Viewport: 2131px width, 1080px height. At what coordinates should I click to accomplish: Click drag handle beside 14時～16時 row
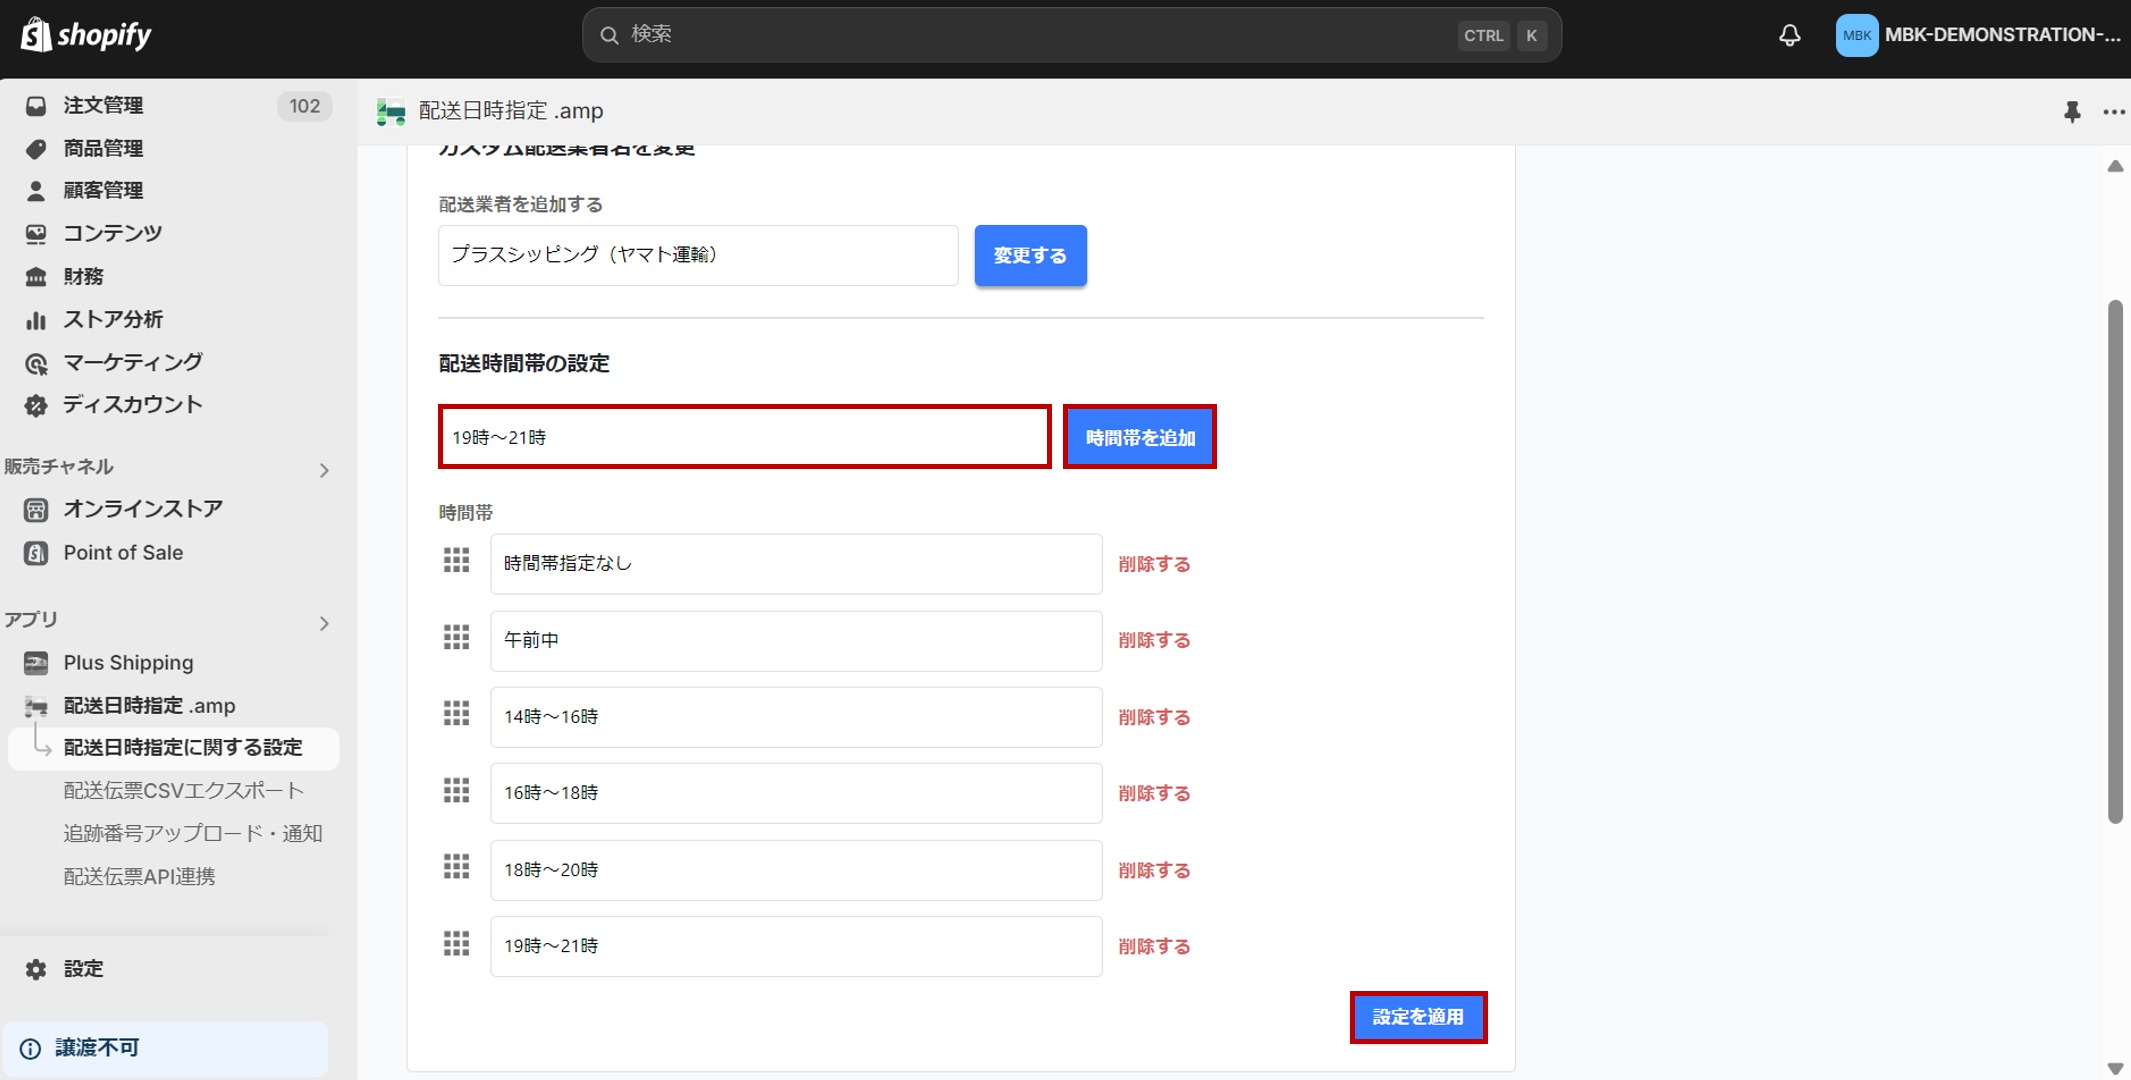(x=456, y=714)
